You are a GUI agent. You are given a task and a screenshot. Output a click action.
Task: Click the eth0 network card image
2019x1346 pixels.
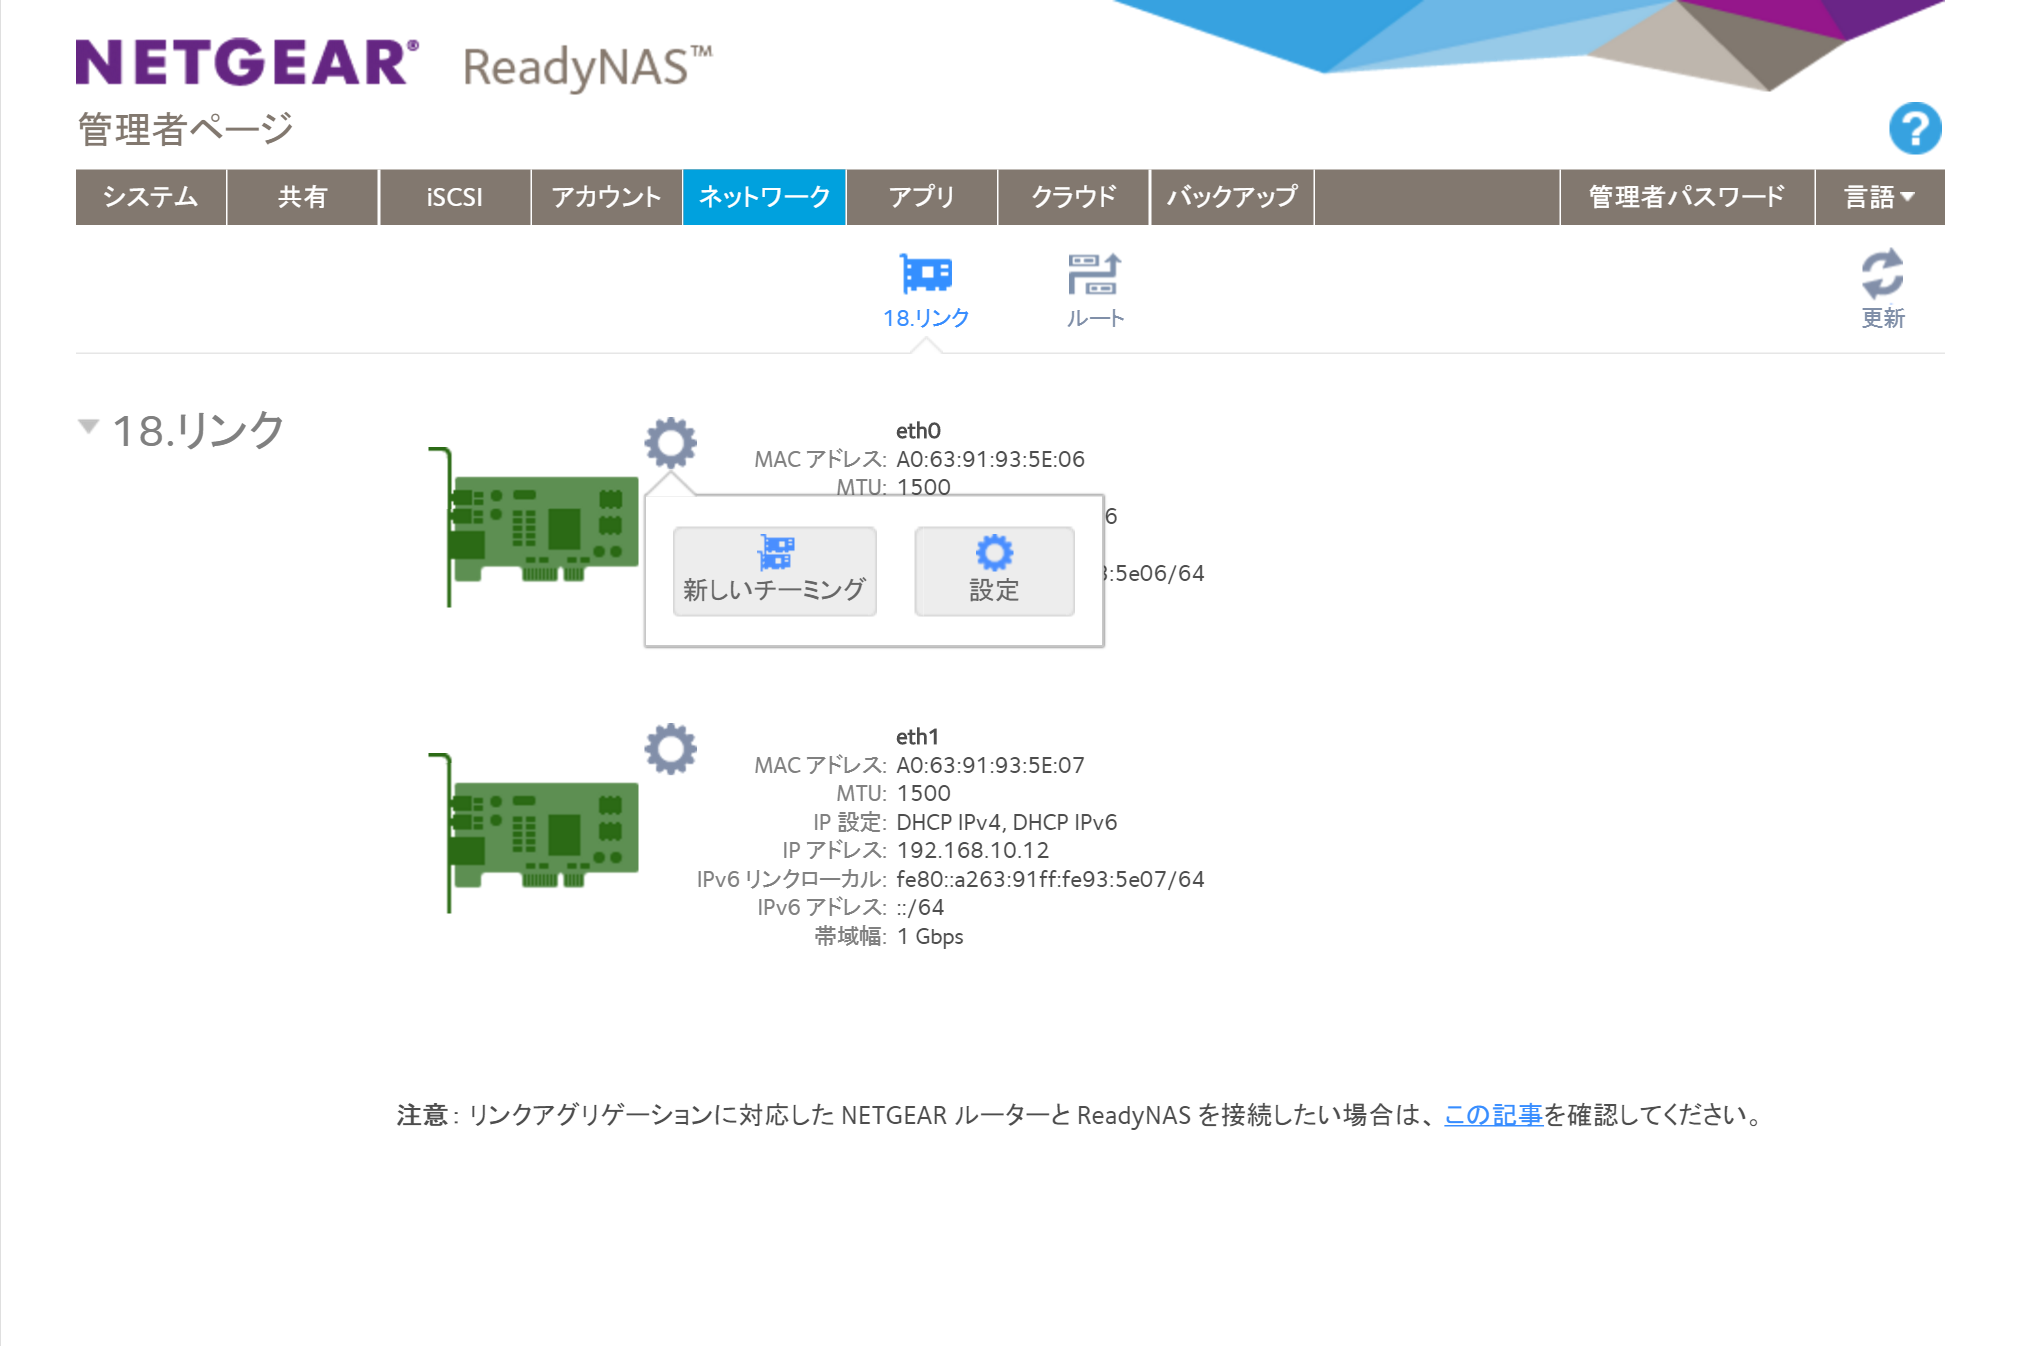point(533,527)
